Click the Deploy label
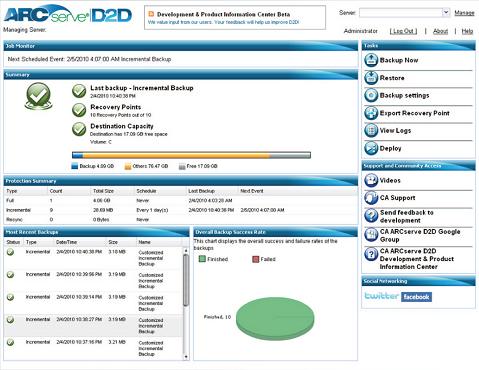This screenshot has height=370, width=479. pos(390,148)
